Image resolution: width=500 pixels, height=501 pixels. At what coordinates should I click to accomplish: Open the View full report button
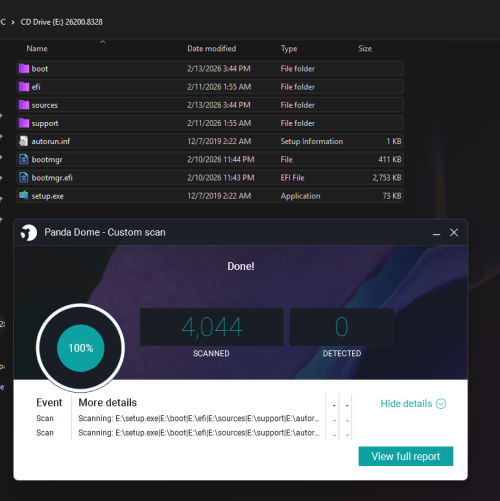coord(406,456)
